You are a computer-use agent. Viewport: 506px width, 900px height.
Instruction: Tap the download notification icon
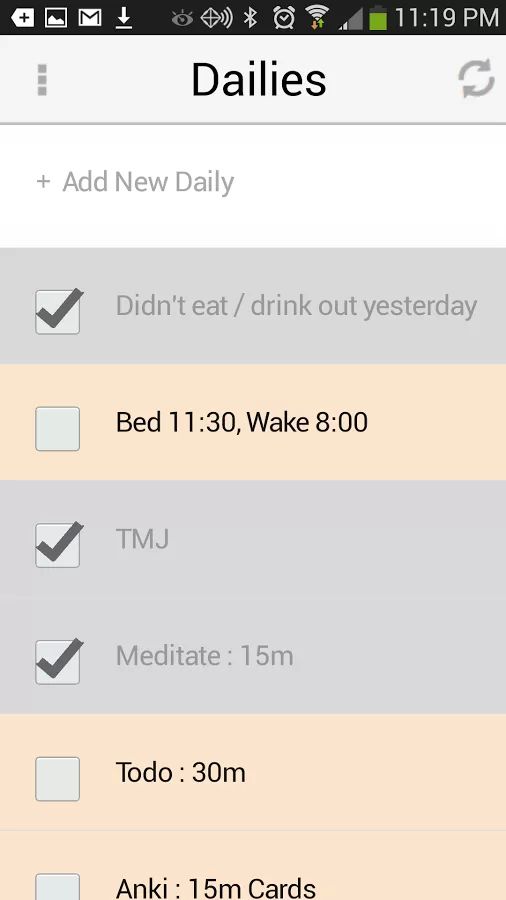(124, 18)
